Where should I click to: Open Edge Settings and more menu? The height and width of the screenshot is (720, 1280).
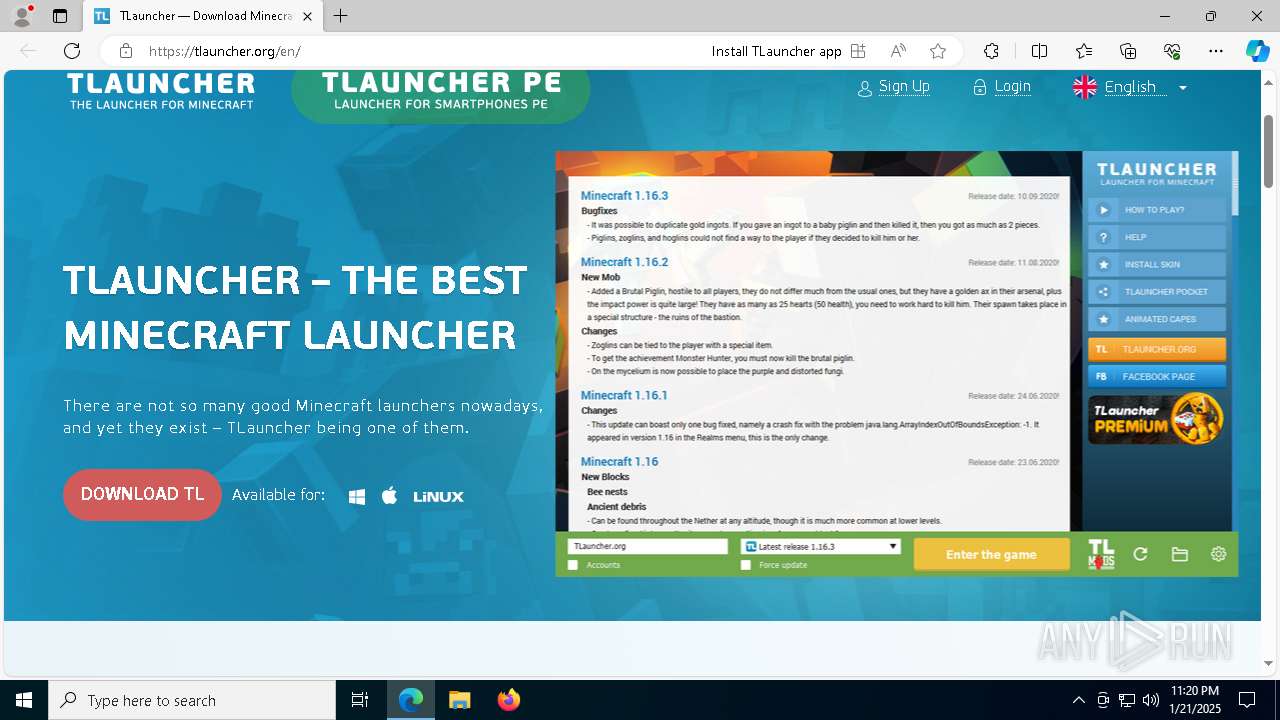tap(1216, 51)
